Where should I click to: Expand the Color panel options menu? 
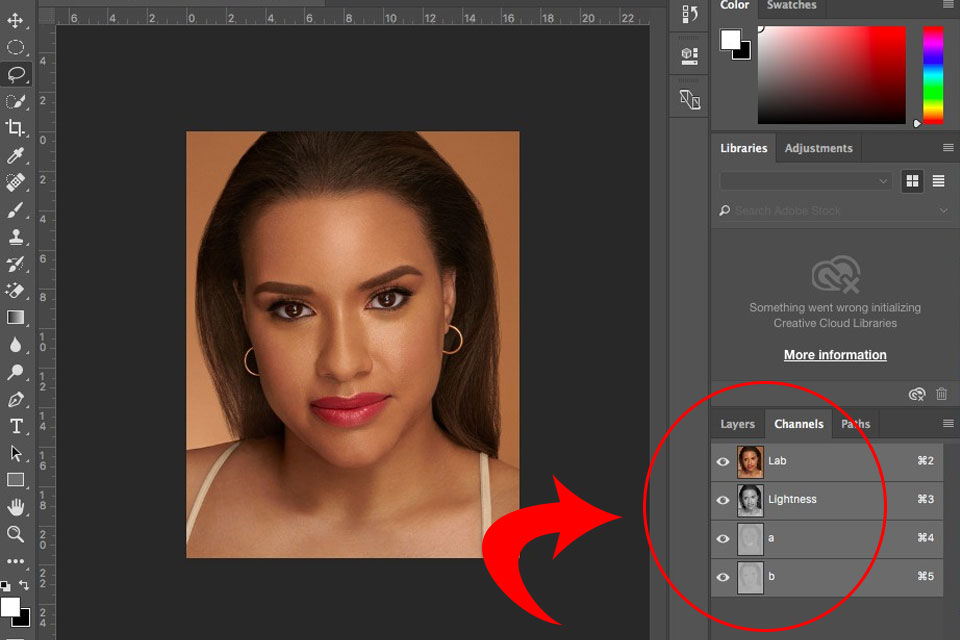(948, 6)
